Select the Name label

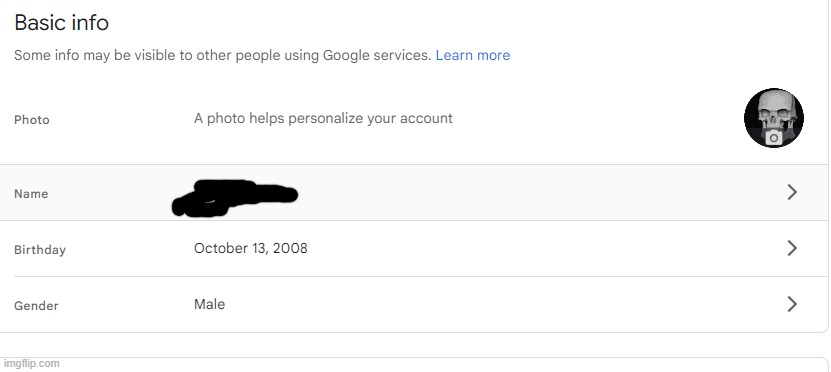(31, 194)
